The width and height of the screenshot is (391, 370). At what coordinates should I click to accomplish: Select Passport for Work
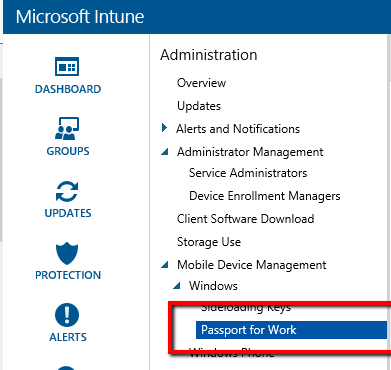click(x=291, y=330)
